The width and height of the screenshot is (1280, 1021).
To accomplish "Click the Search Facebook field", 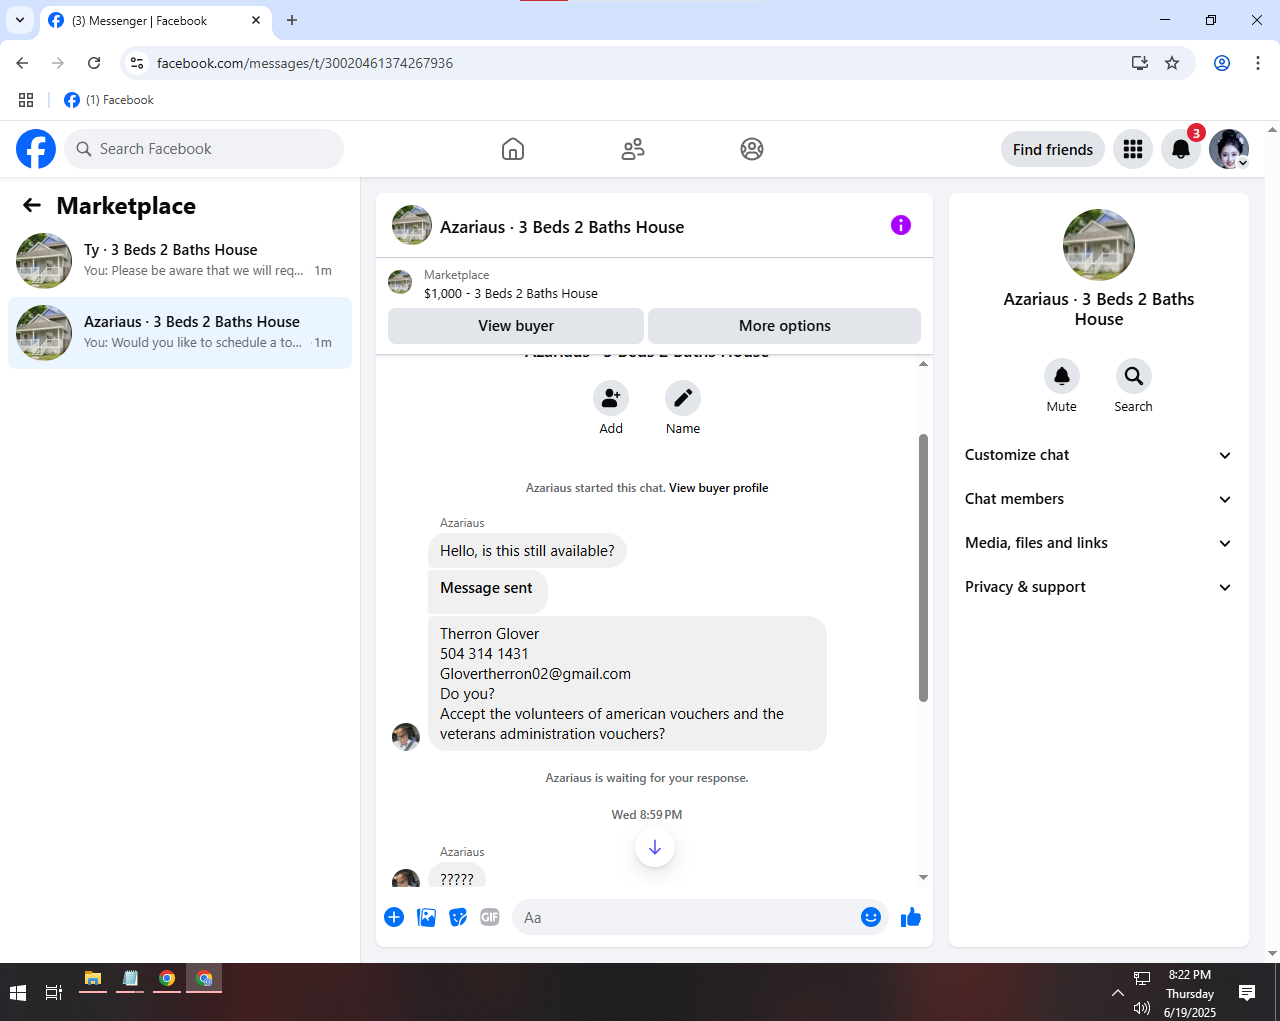I will click(x=204, y=149).
